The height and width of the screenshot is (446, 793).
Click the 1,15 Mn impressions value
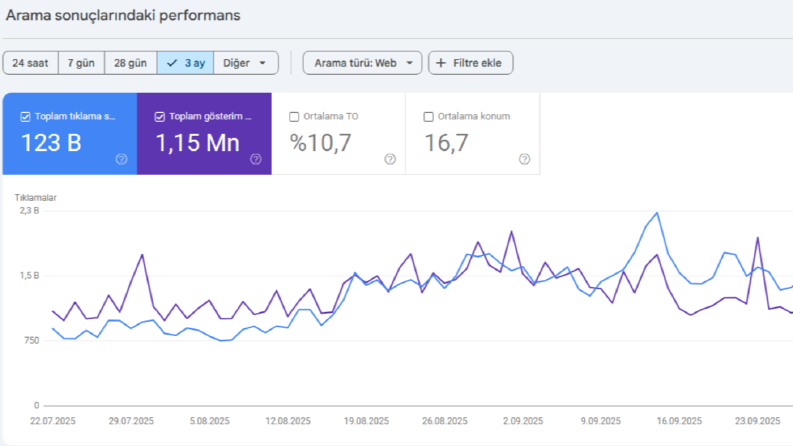coord(197,143)
